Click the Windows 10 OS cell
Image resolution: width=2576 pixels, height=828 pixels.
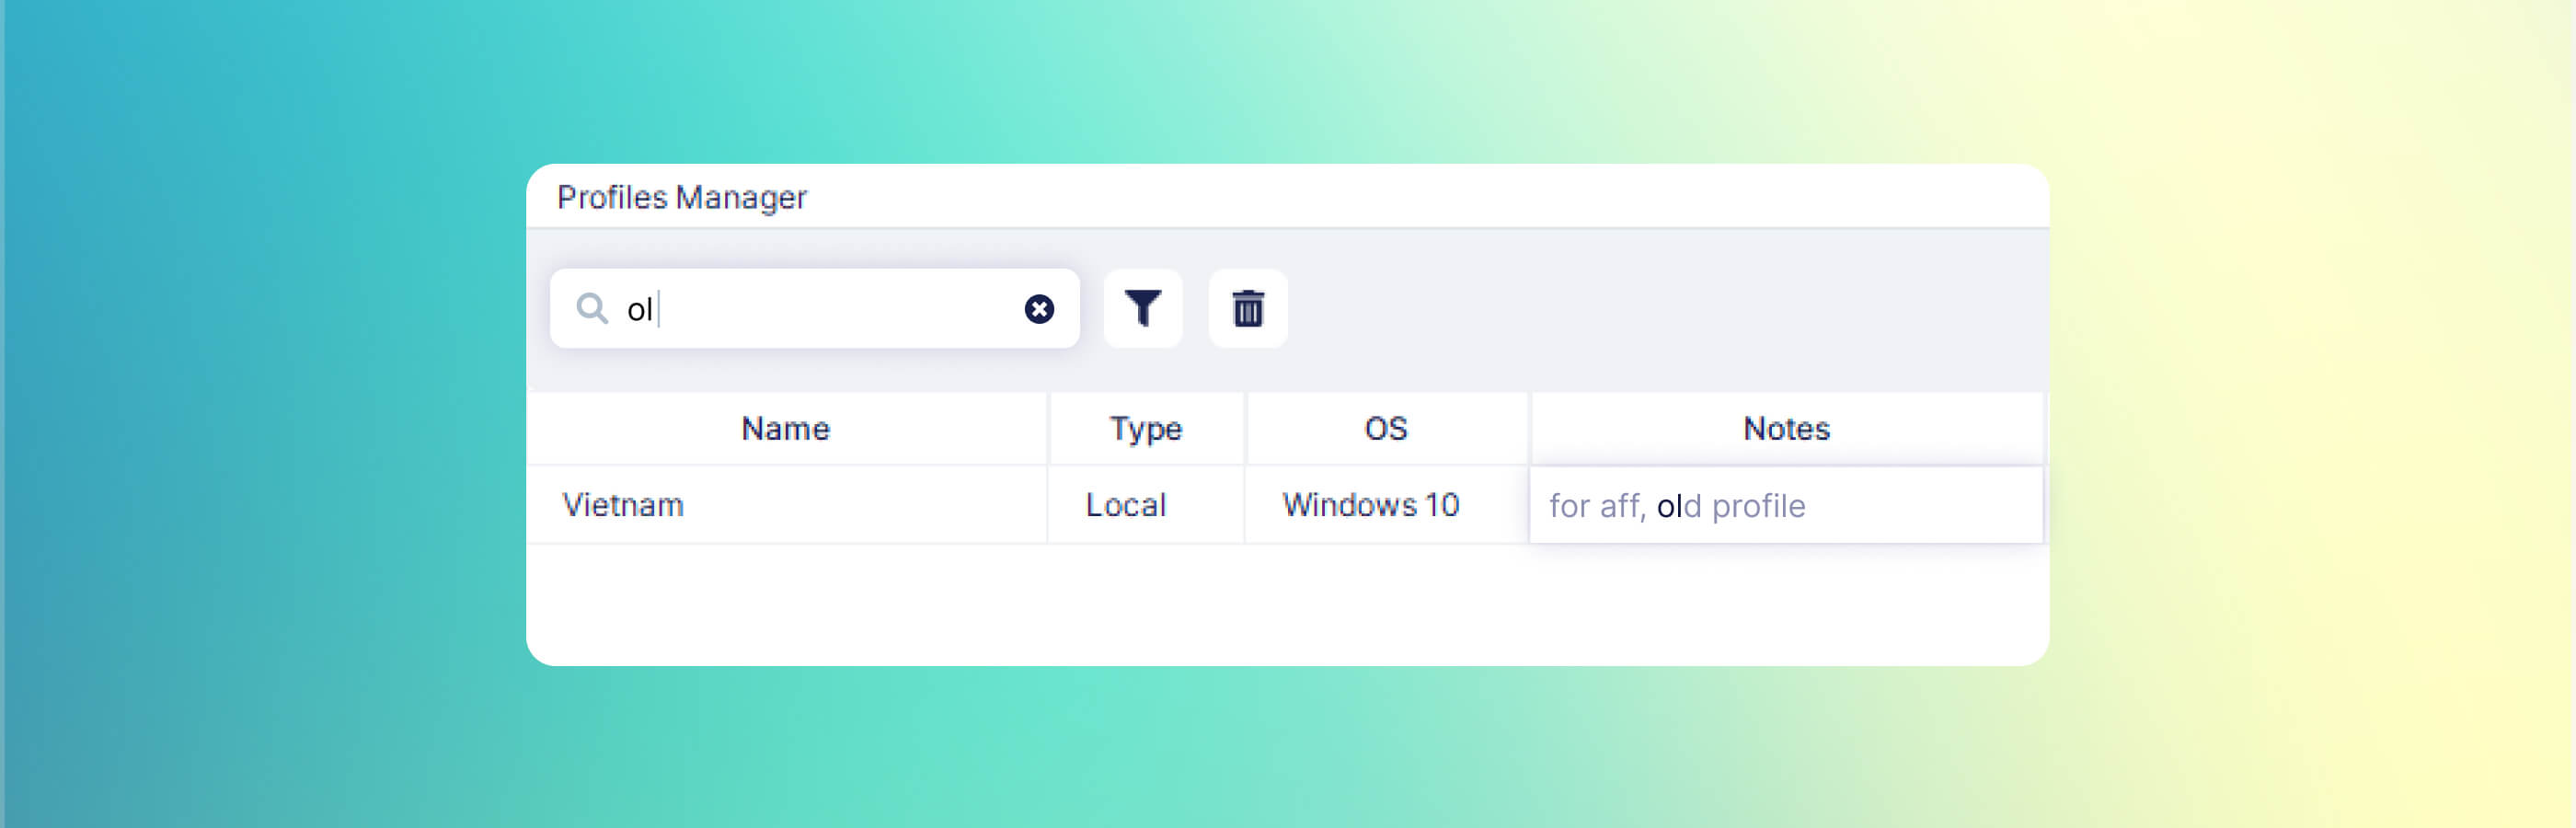point(1370,505)
